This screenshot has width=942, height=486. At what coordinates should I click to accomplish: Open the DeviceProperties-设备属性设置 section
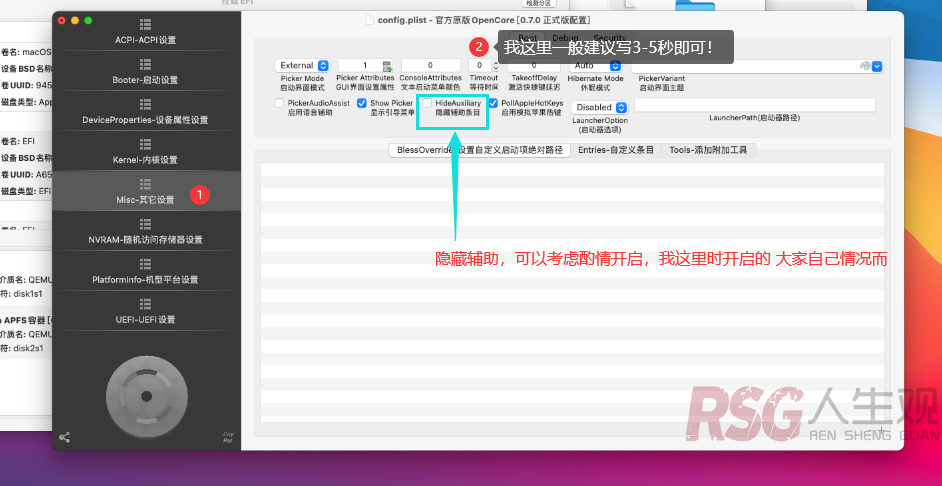tap(145, 111)
